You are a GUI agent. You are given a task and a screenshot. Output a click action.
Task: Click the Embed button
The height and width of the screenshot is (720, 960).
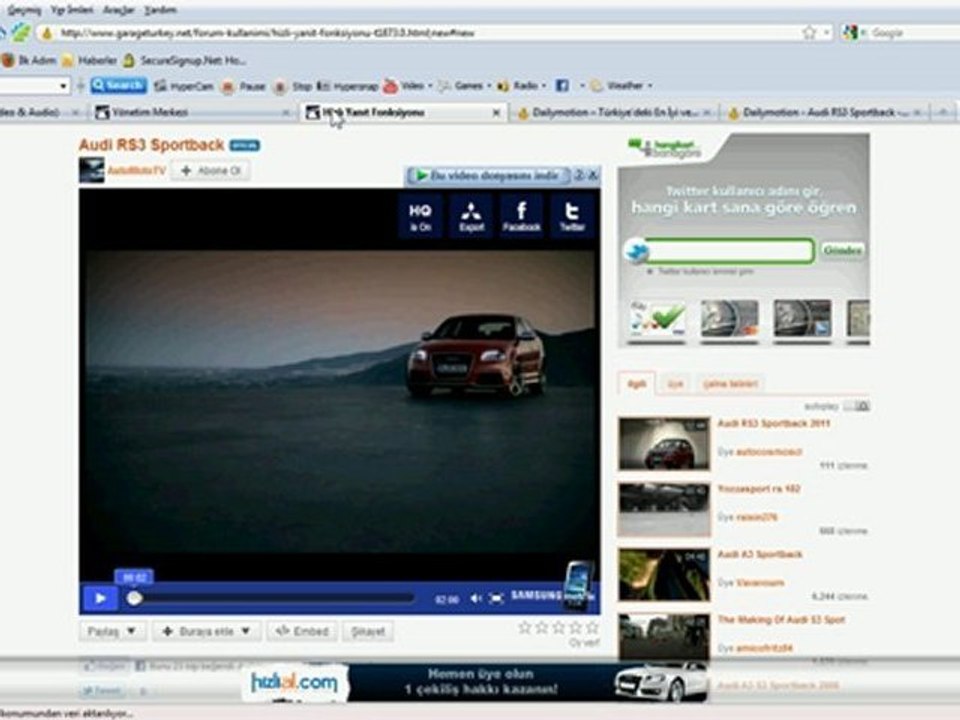pyautogui.click(x=302, y=631)
